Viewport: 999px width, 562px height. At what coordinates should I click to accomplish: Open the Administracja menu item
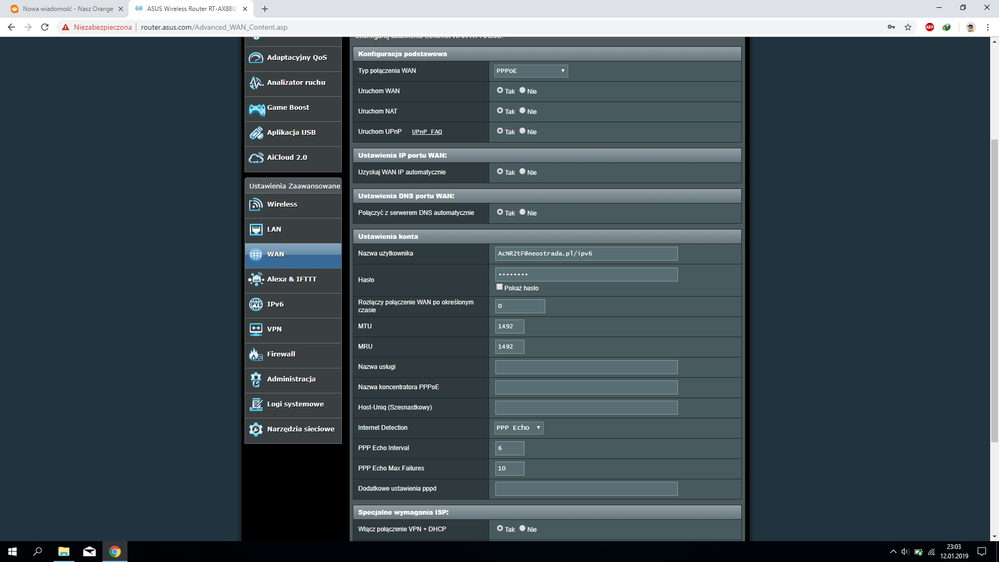(x=291, y=379)
